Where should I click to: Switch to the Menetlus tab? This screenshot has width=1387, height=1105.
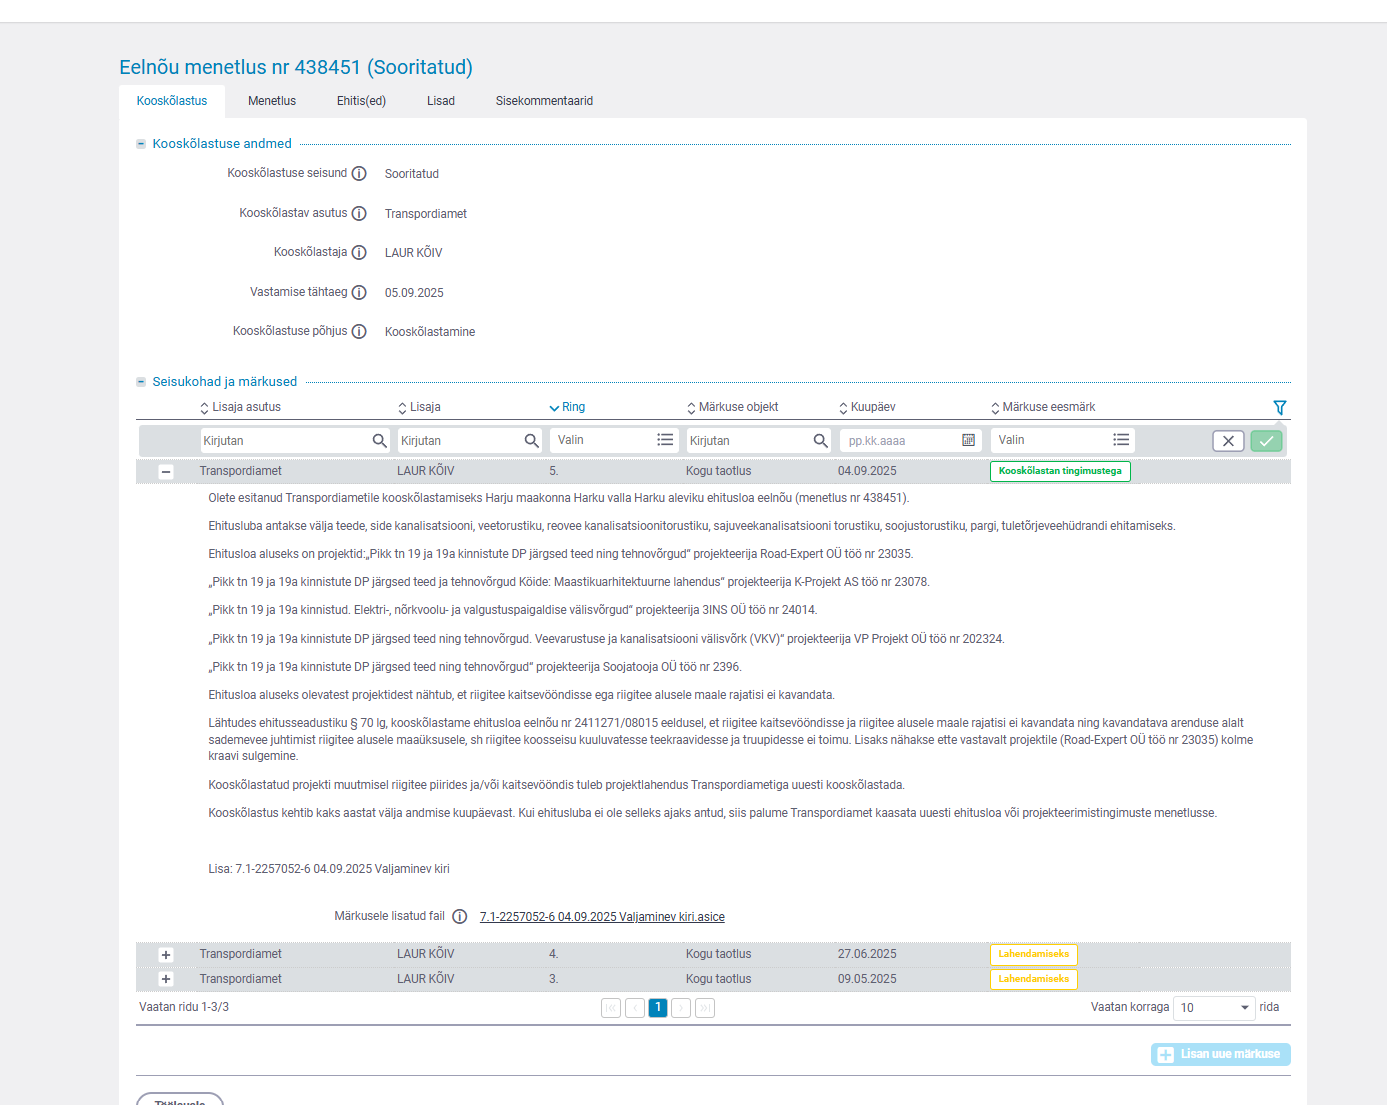coord(272,101)
